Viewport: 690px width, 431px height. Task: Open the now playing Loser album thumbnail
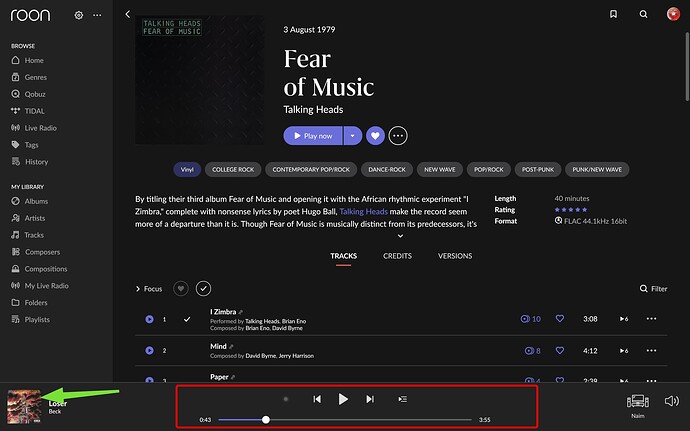[x=24, y=407]
